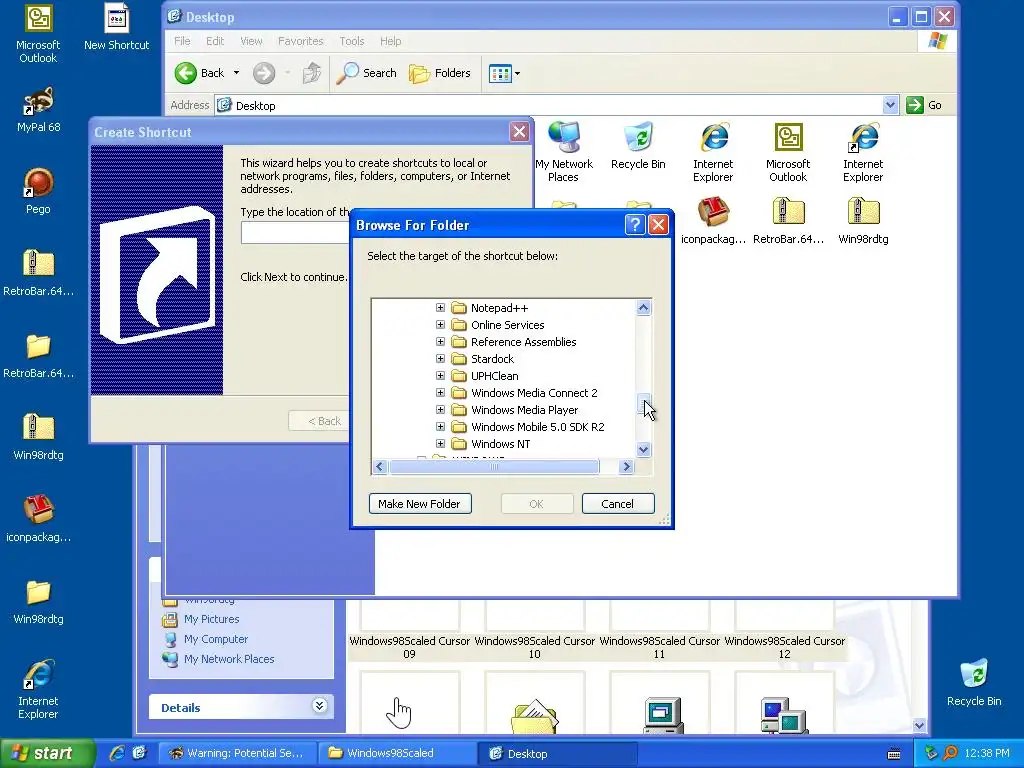Select the iconpackag... icon in Desktop window

pyautogui.click(x=713, y=221)
